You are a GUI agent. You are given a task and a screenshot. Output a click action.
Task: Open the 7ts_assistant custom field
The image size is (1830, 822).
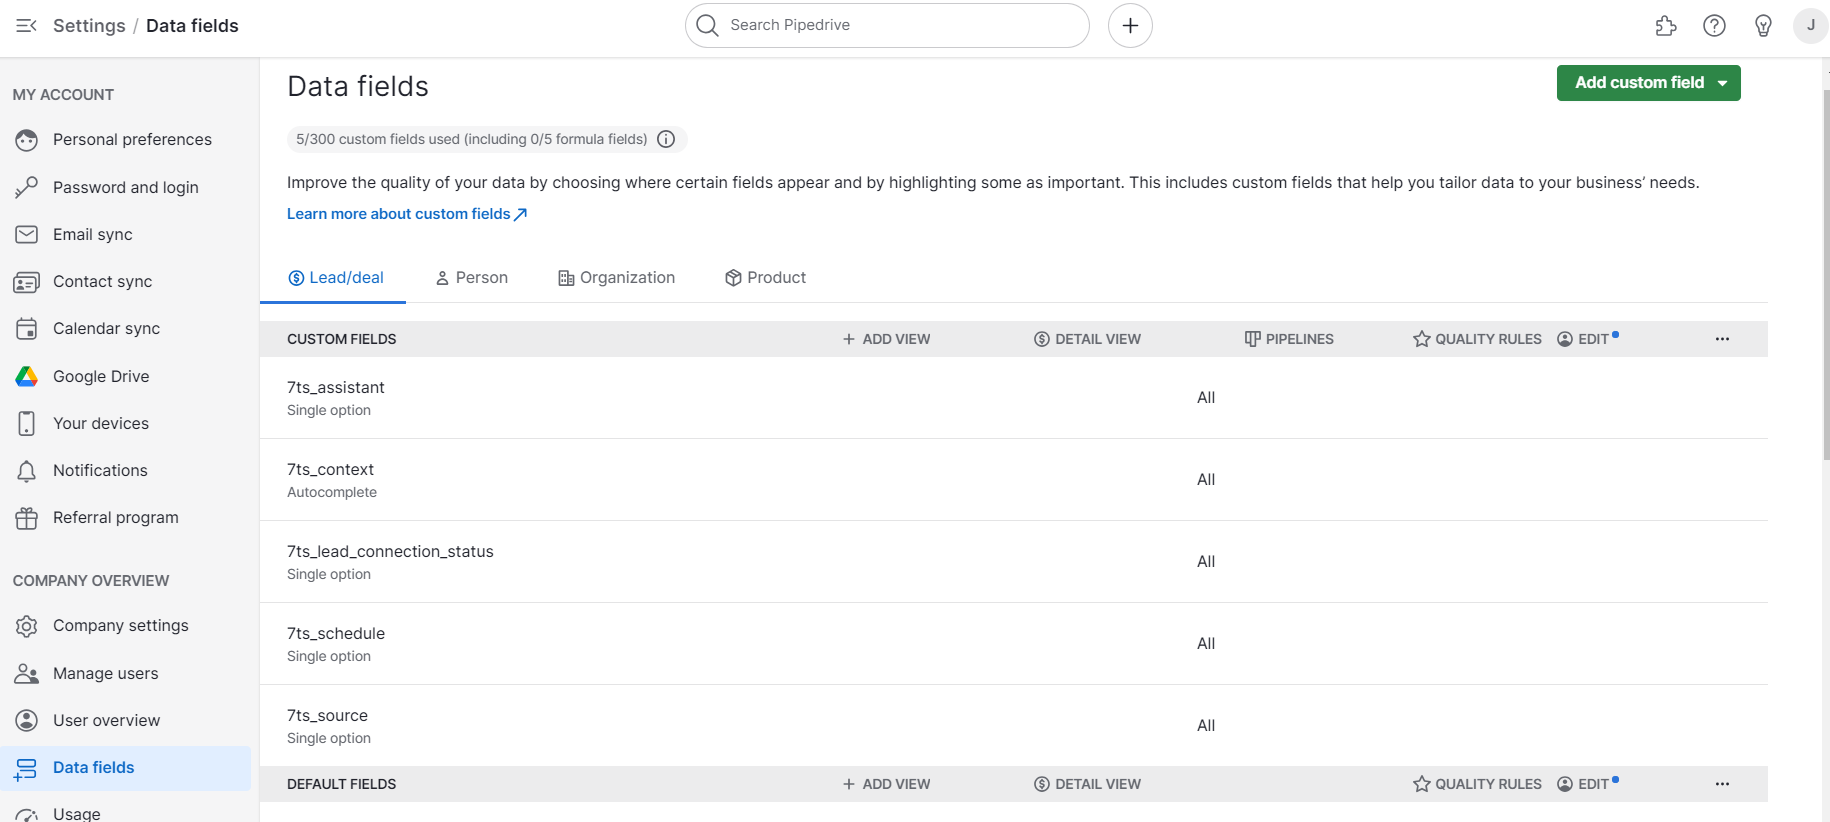[336, 388]
